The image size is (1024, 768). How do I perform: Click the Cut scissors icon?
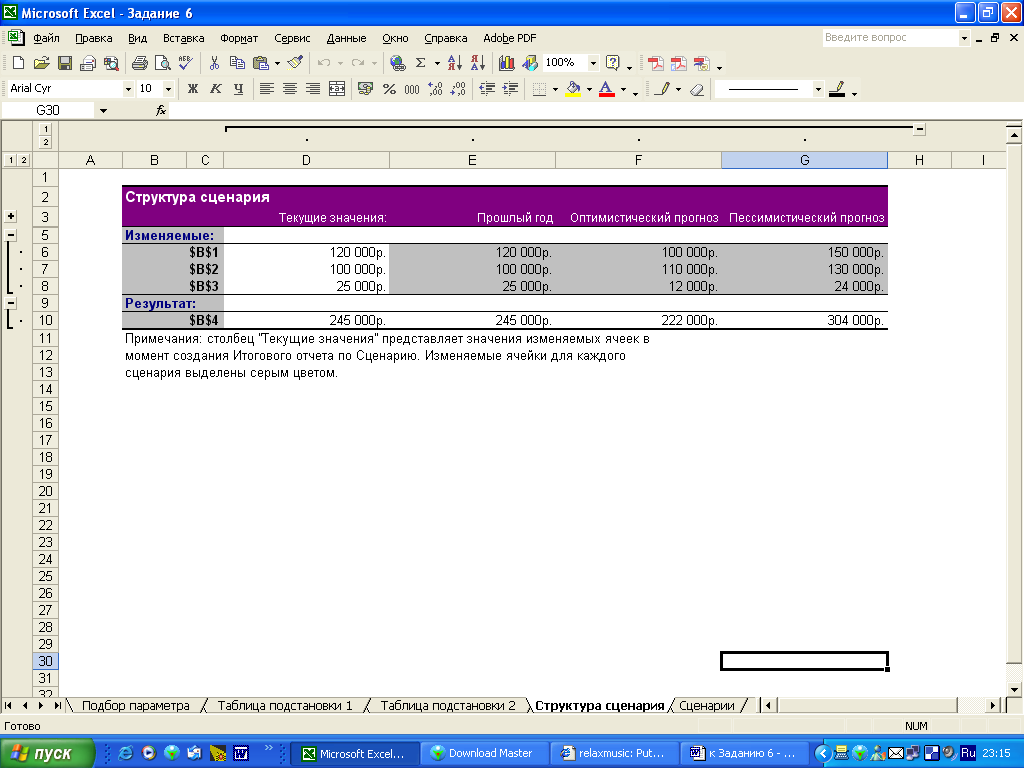[214, 63]
